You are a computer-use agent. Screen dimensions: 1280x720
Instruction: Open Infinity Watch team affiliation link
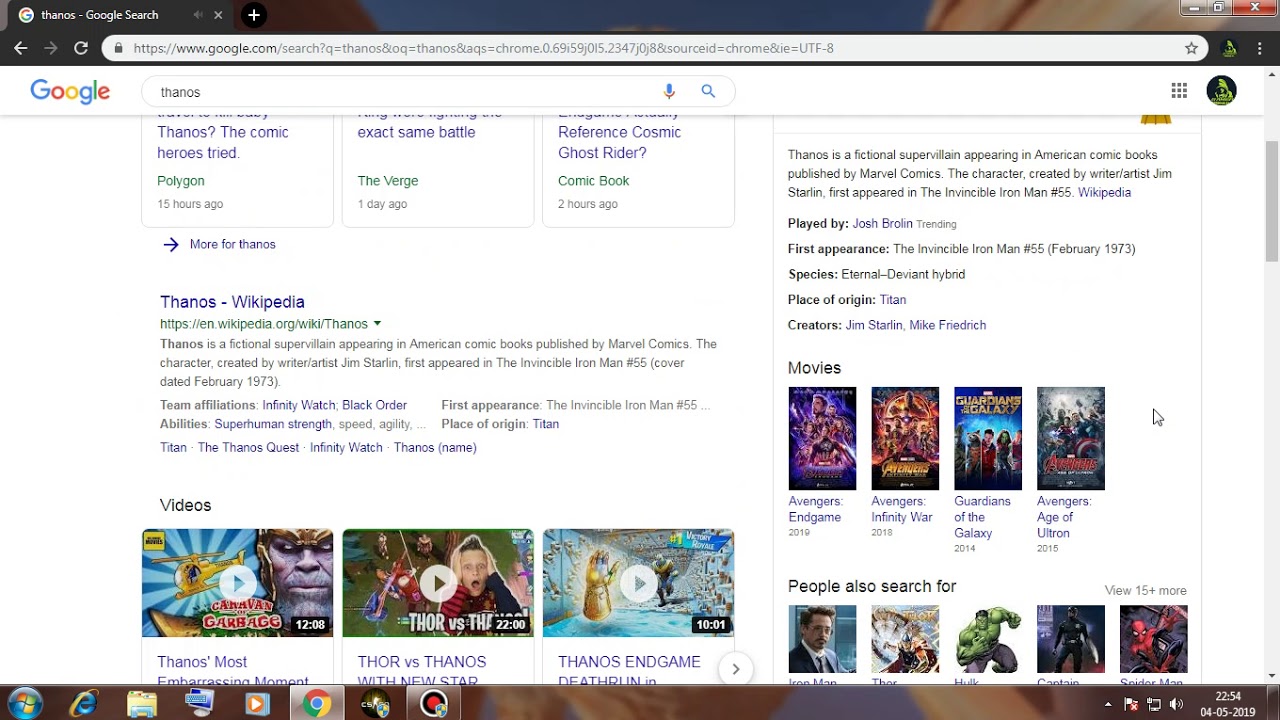[298, 405]
